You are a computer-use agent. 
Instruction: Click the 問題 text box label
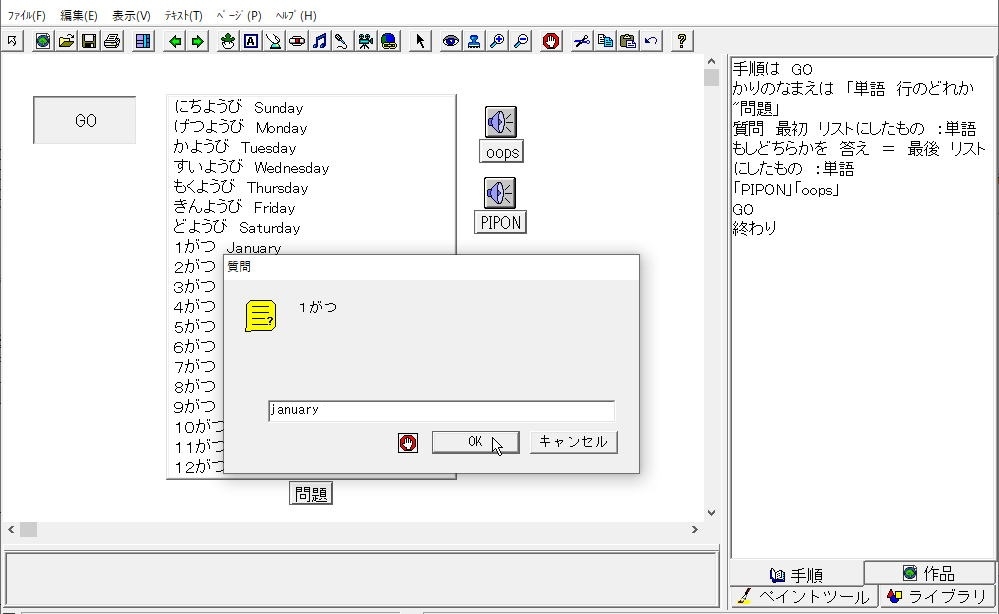pyautogui.click(x=311, y=494)
